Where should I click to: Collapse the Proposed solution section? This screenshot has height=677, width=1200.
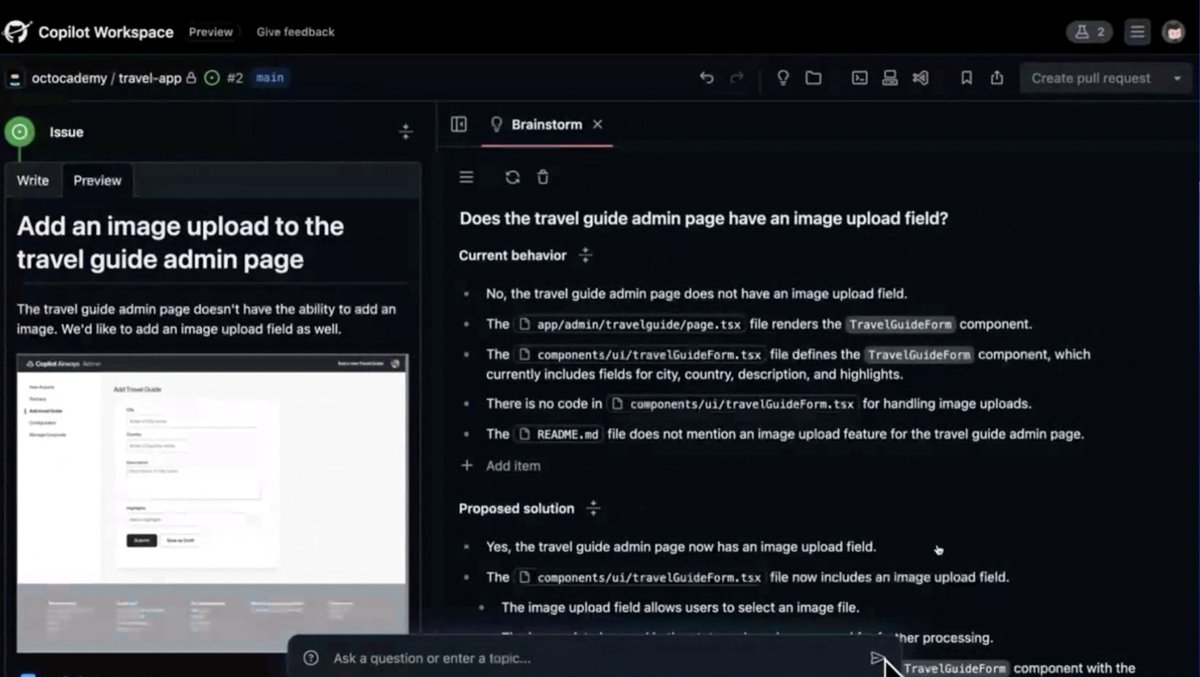[x=593, y=508]
